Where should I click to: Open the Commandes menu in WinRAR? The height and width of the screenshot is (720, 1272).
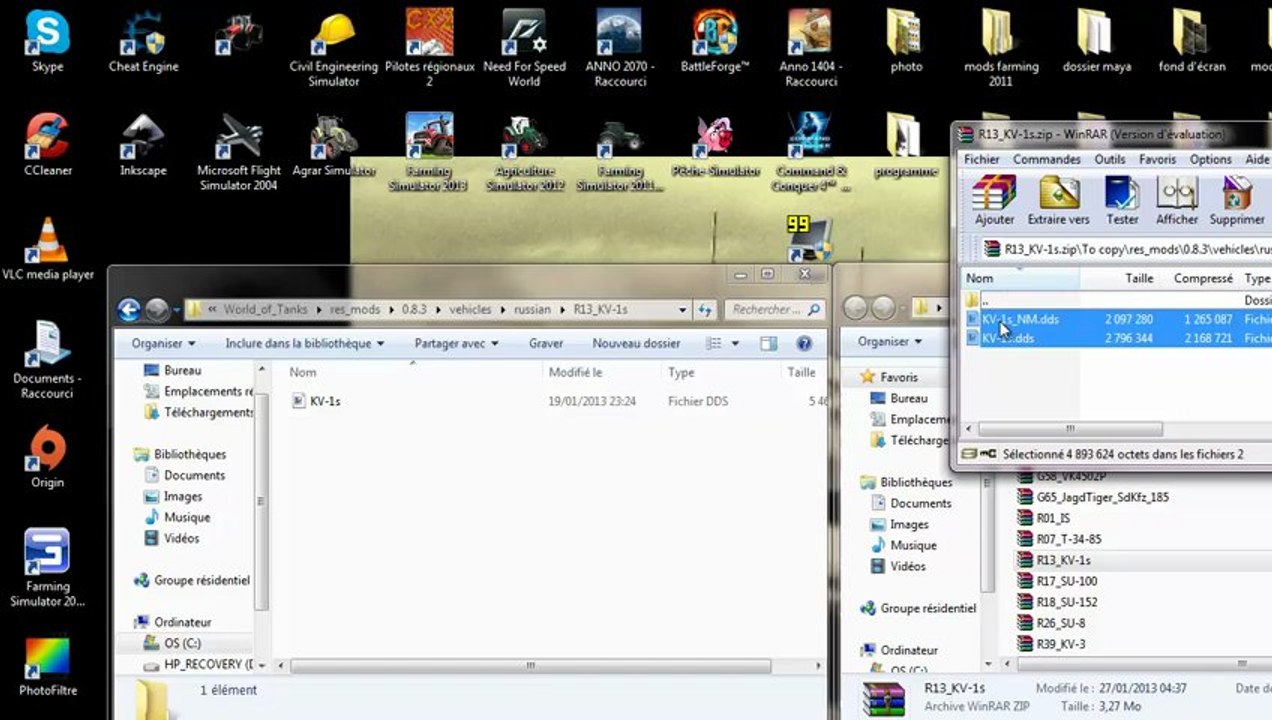click(x=1047, y=159)
